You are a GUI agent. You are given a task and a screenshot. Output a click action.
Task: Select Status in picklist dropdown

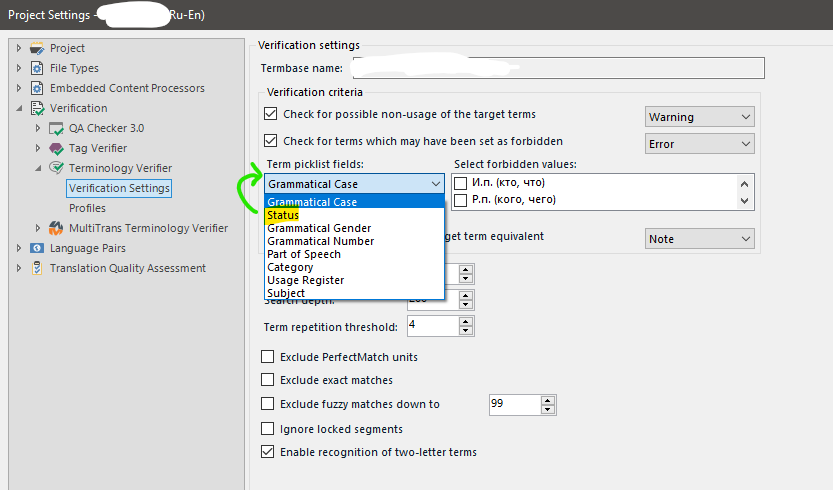click(x=354, y=215)
